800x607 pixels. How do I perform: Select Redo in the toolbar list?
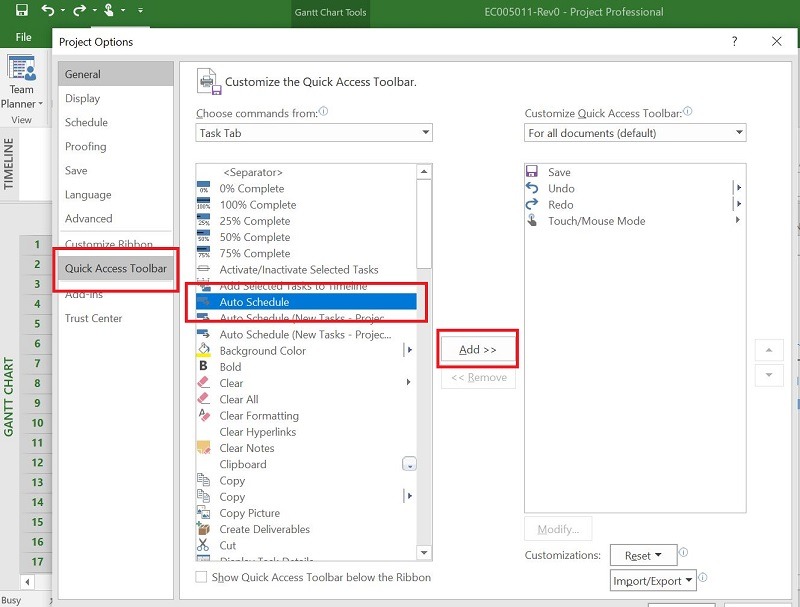pos(635,205)
